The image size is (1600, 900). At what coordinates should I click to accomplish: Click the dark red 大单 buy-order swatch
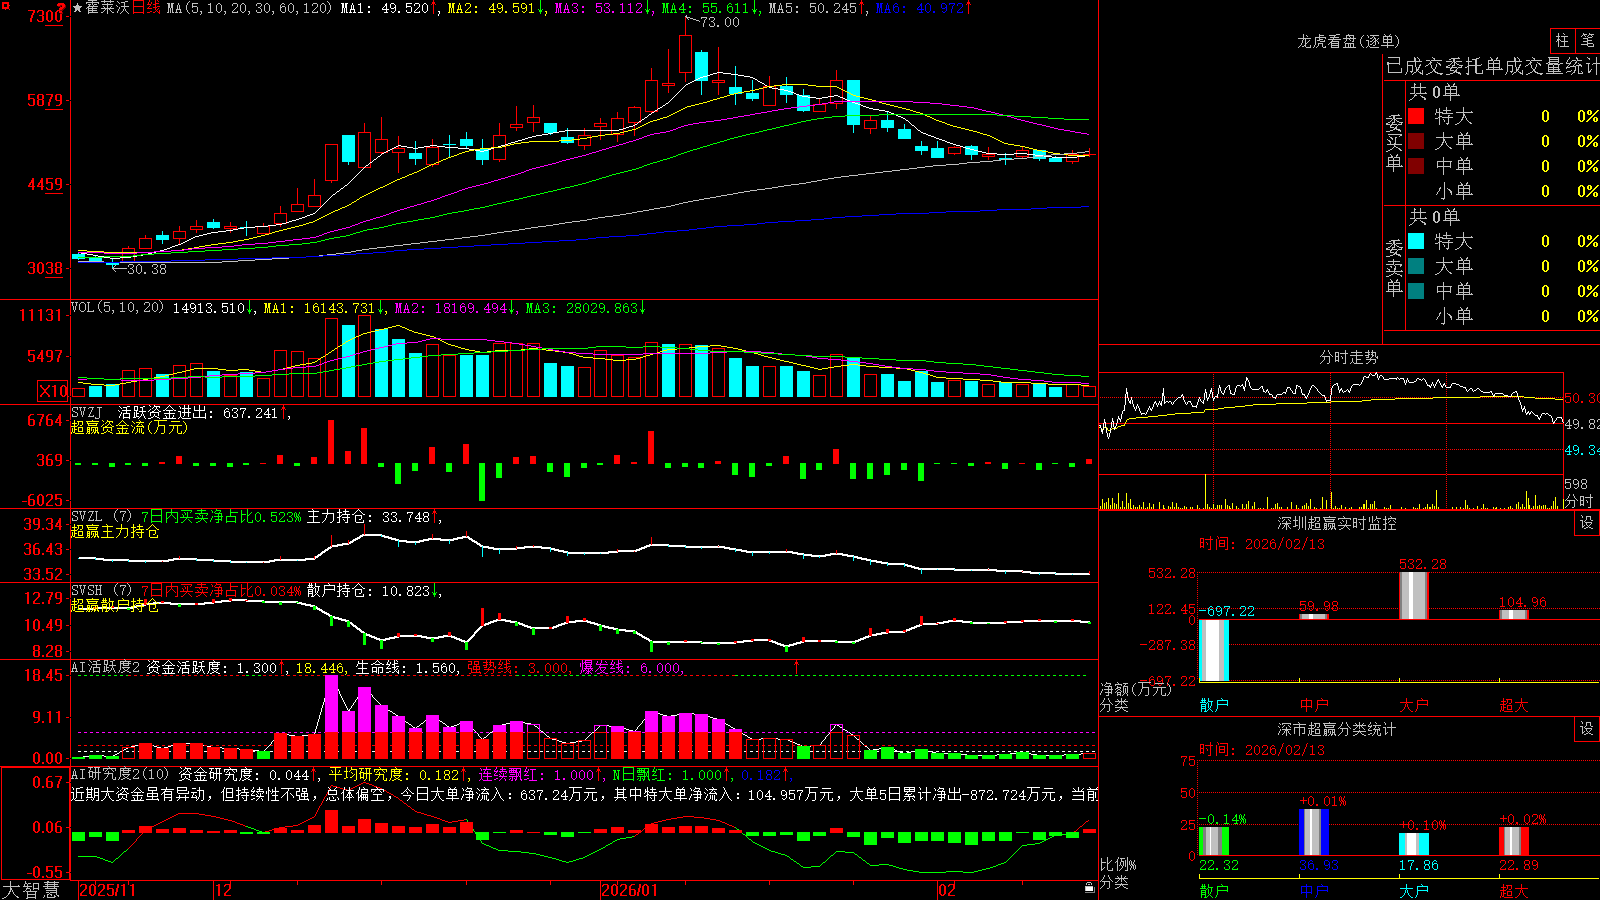[x=1416, y=141]
